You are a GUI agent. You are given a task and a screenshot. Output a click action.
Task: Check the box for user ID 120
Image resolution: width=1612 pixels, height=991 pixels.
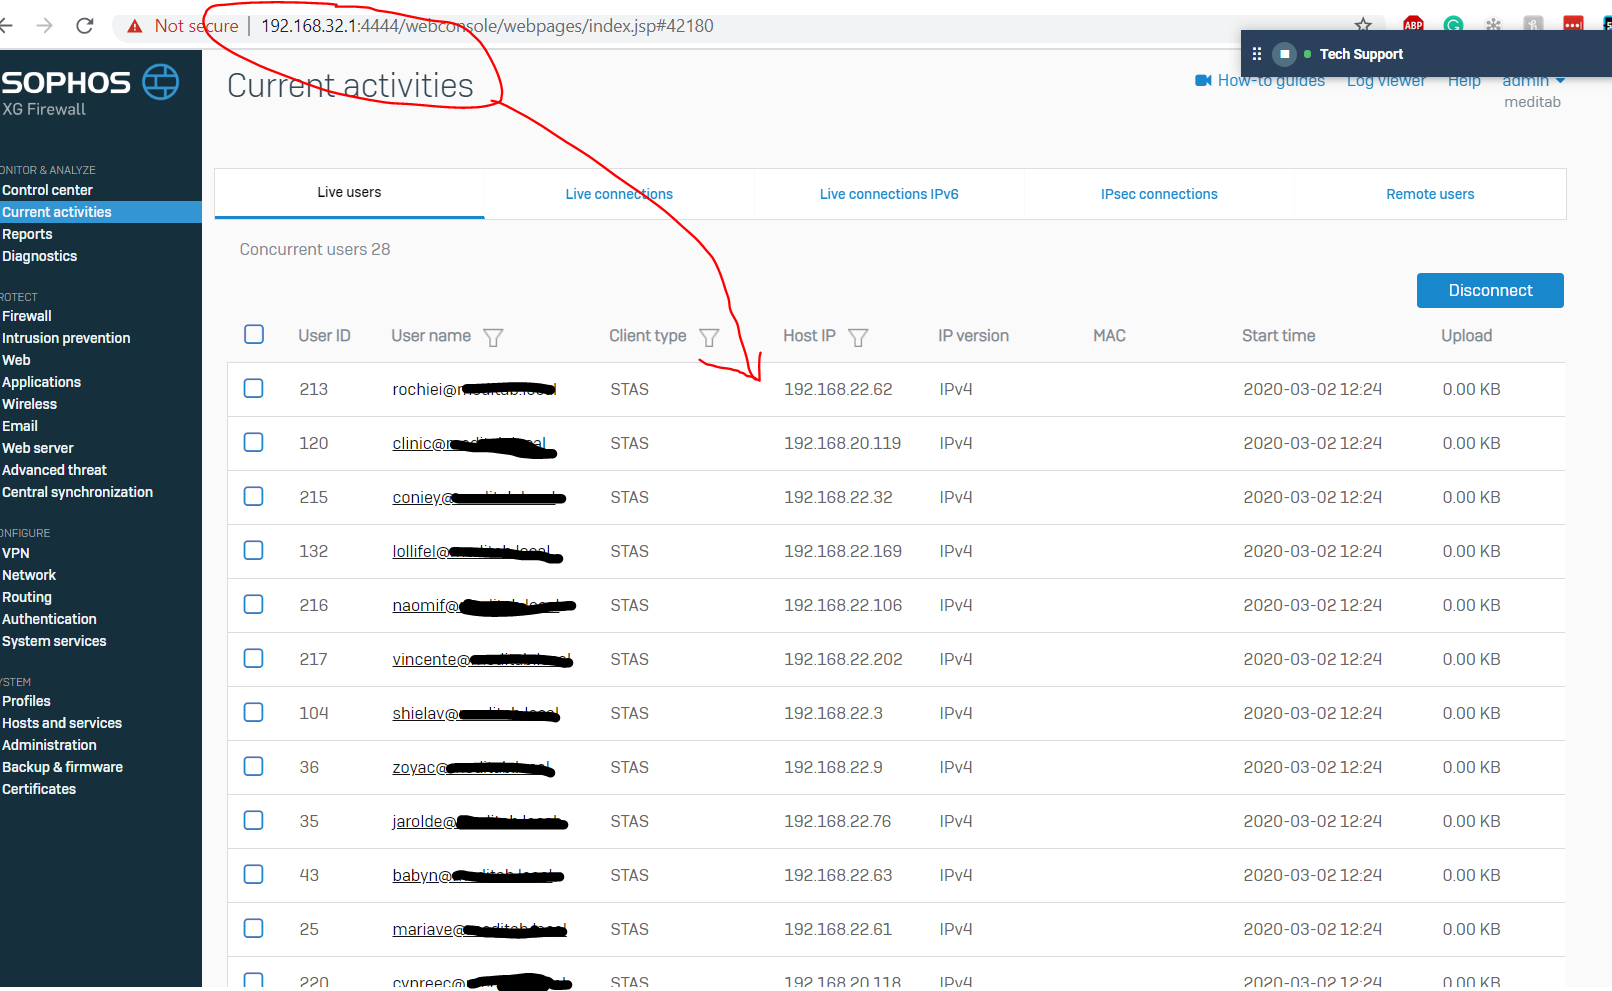pyautogui.click(x=254, y=442)
